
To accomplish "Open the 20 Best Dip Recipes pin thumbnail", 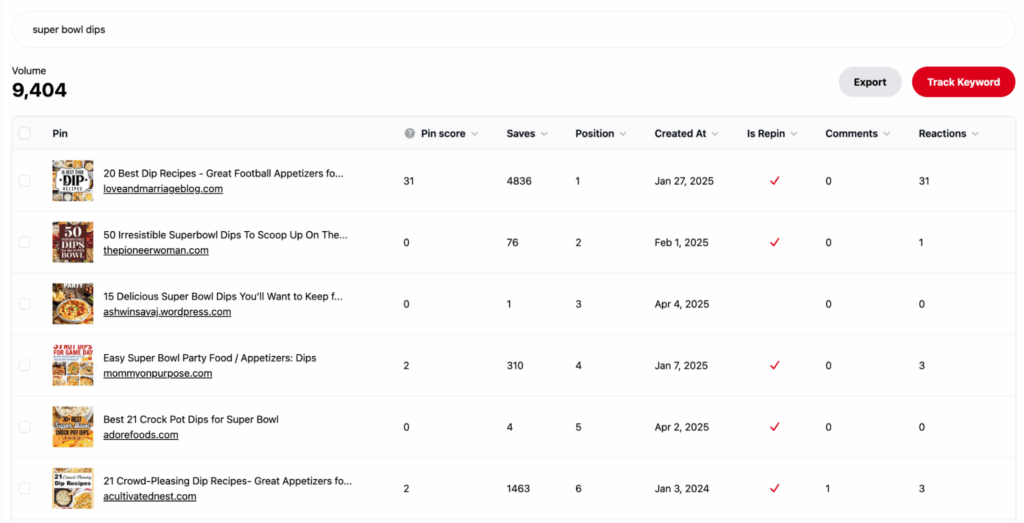I will tap(72, 181).
